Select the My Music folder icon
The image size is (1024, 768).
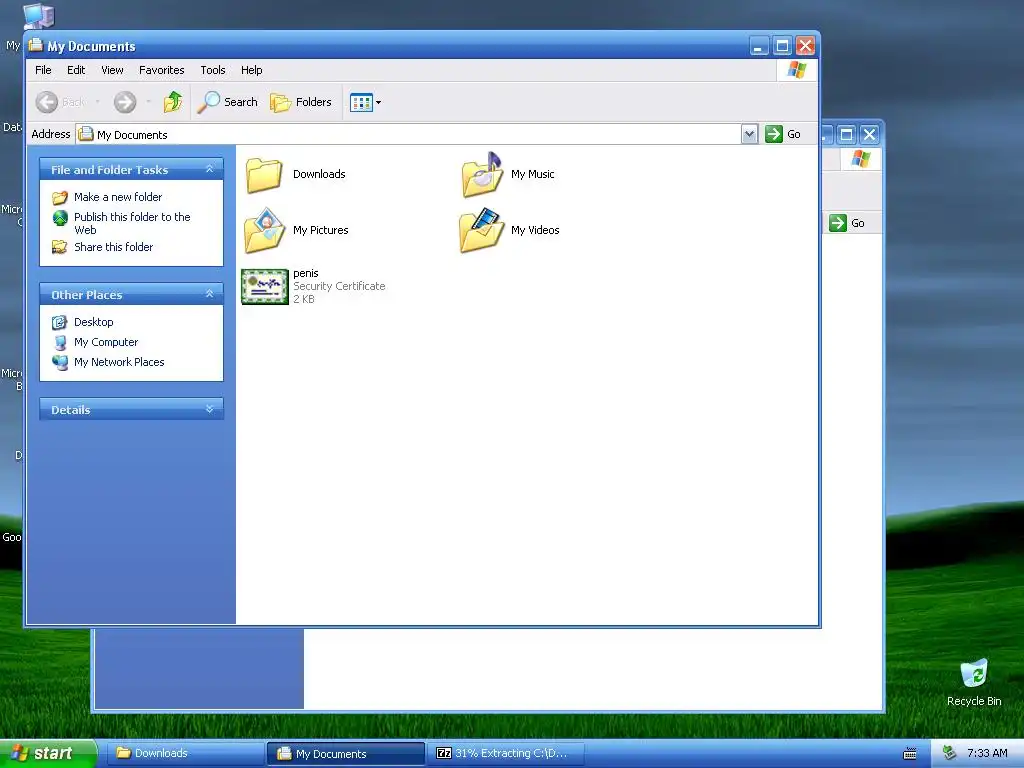coord(482,174)
